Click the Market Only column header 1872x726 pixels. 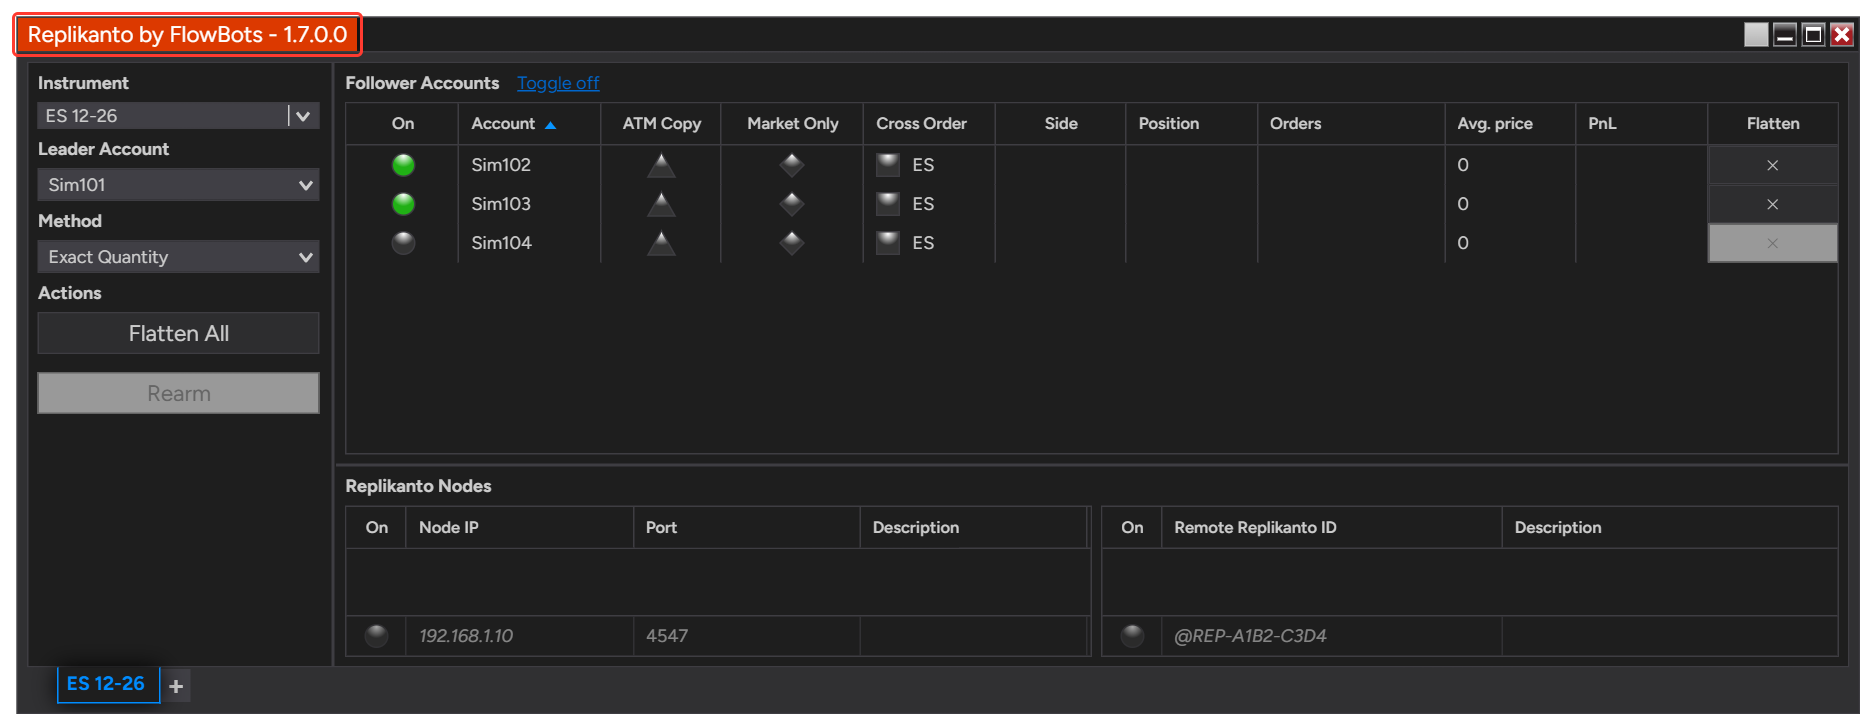(792, 124)
